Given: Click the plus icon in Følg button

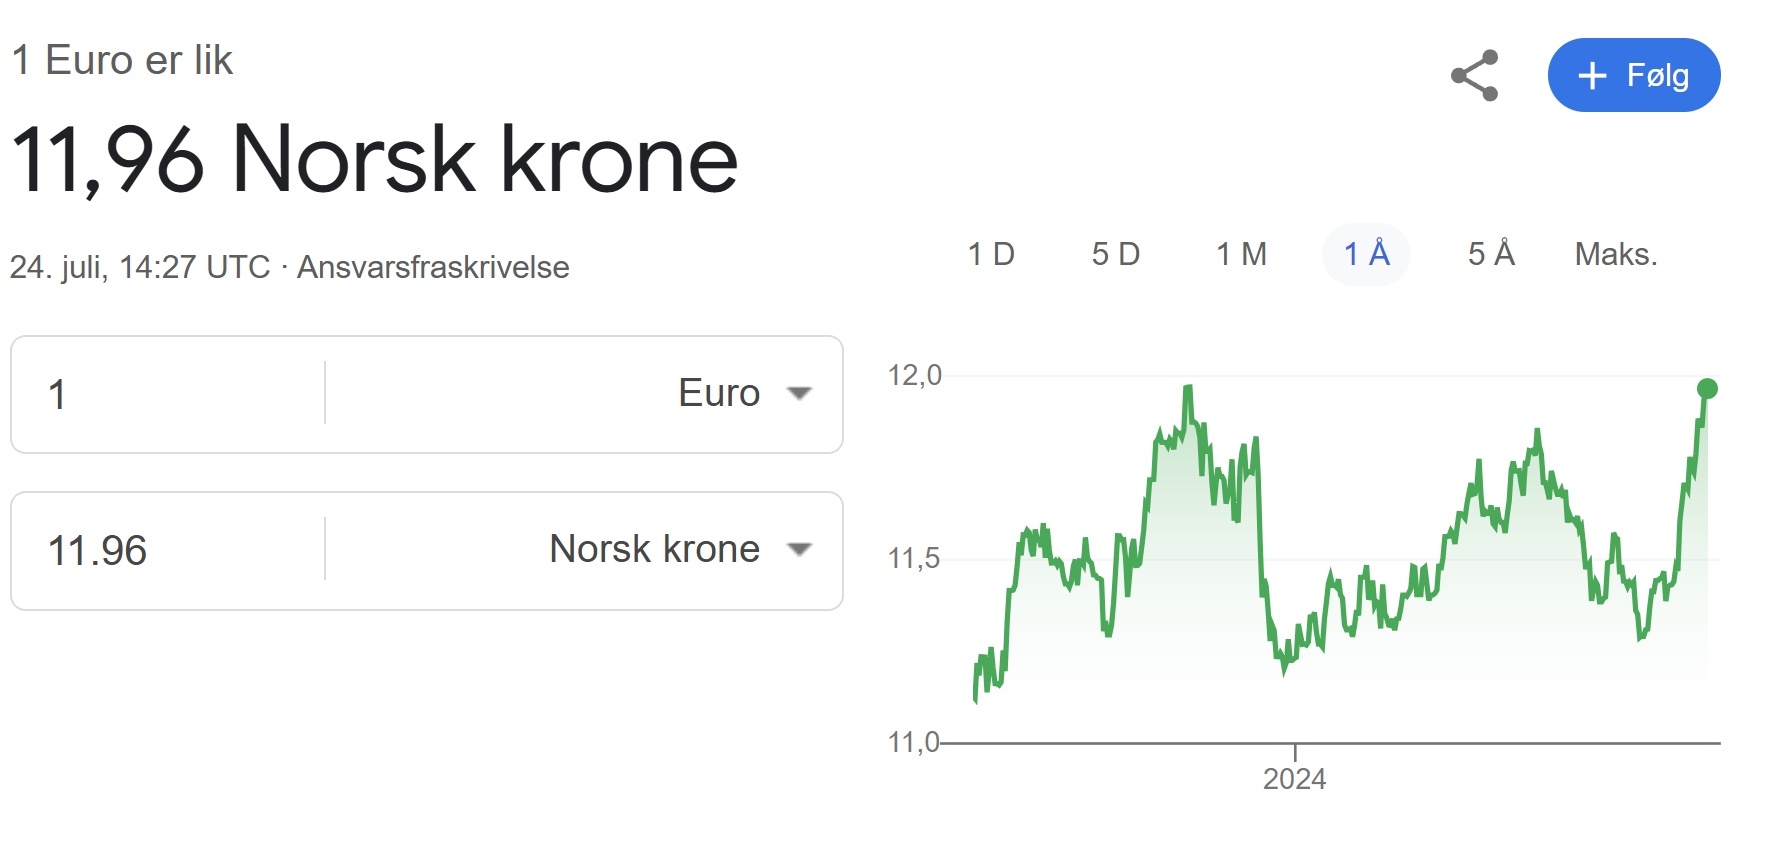Looking at the screenshot, I should tap(1592, 76).
